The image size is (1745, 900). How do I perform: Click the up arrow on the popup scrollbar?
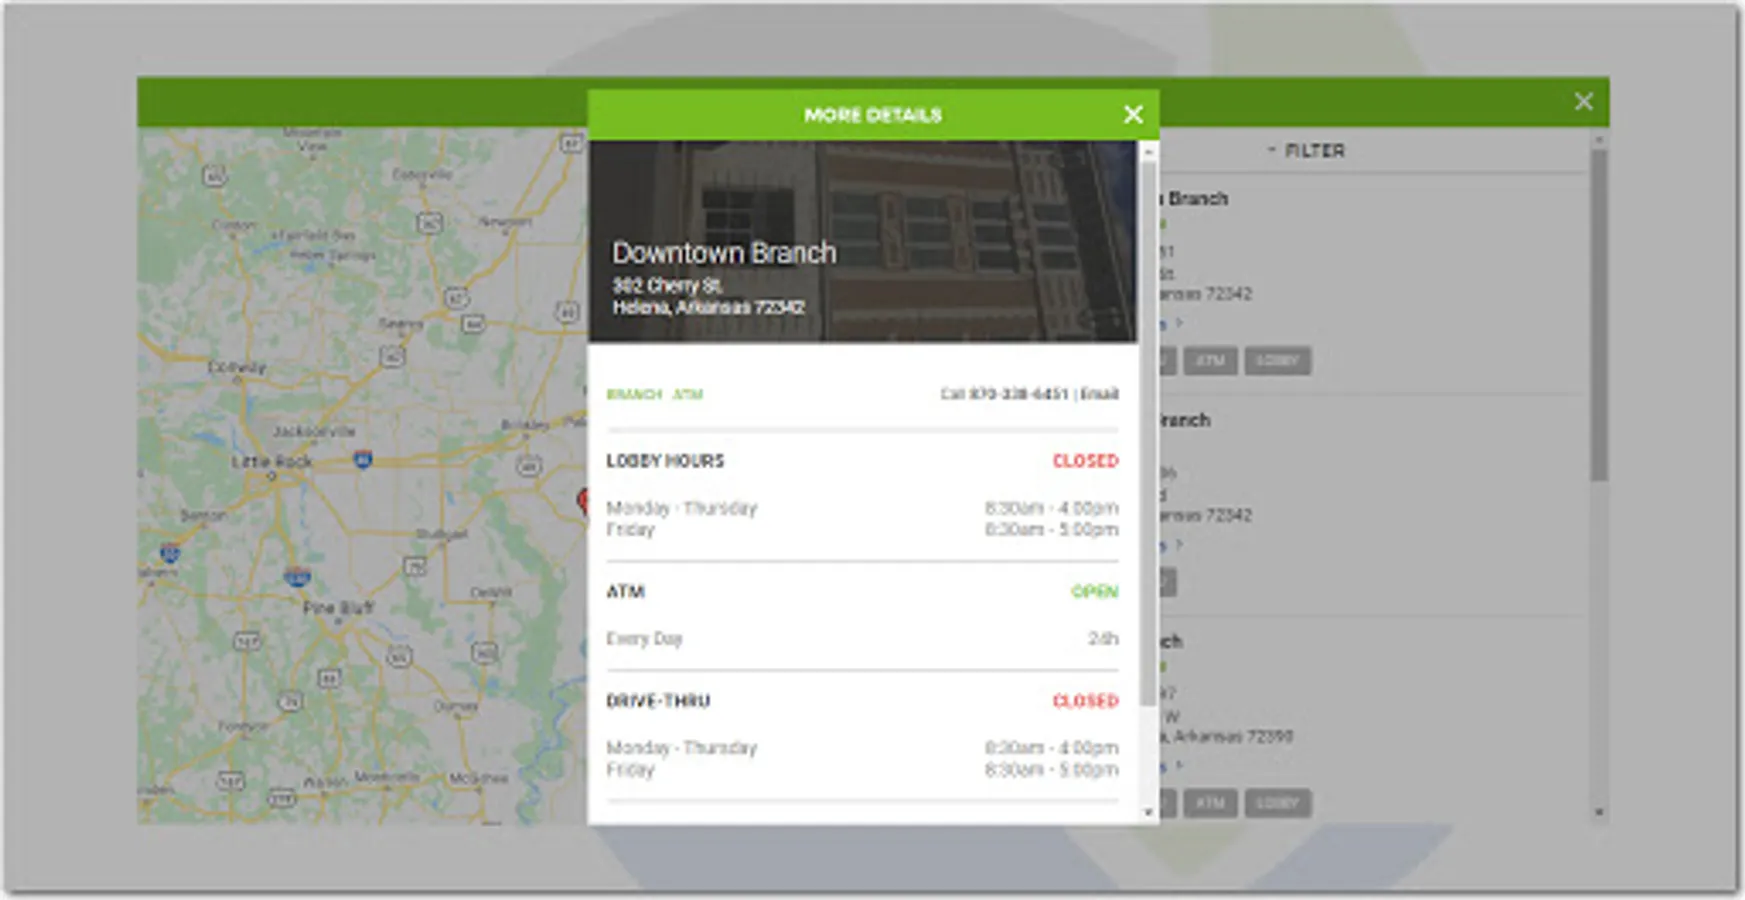(1148, 150)
